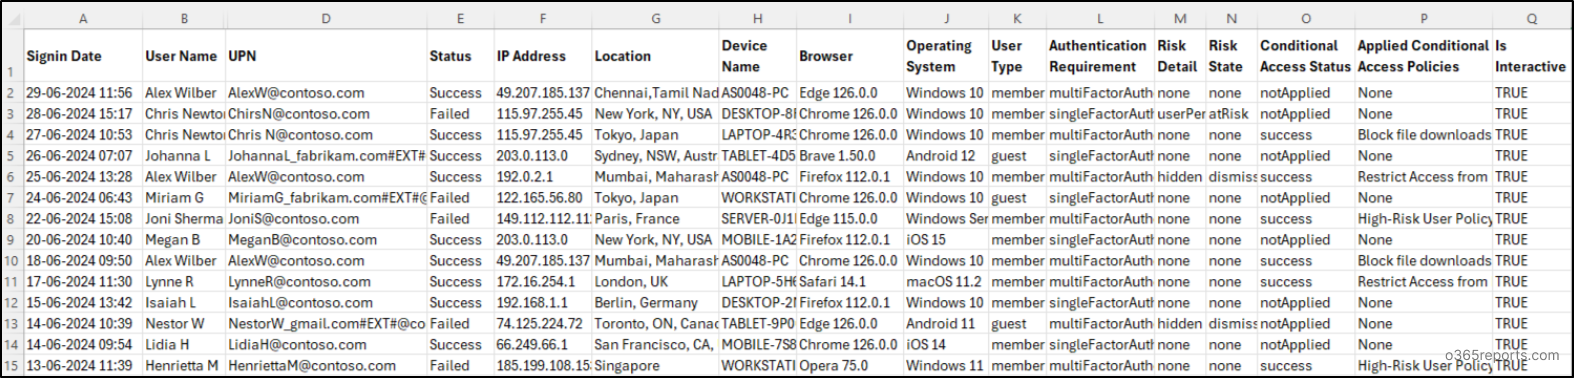Select the 'Berlin, Germany' location cell
This screenshot has height=378, width=1574.
[x=655, y=303]
